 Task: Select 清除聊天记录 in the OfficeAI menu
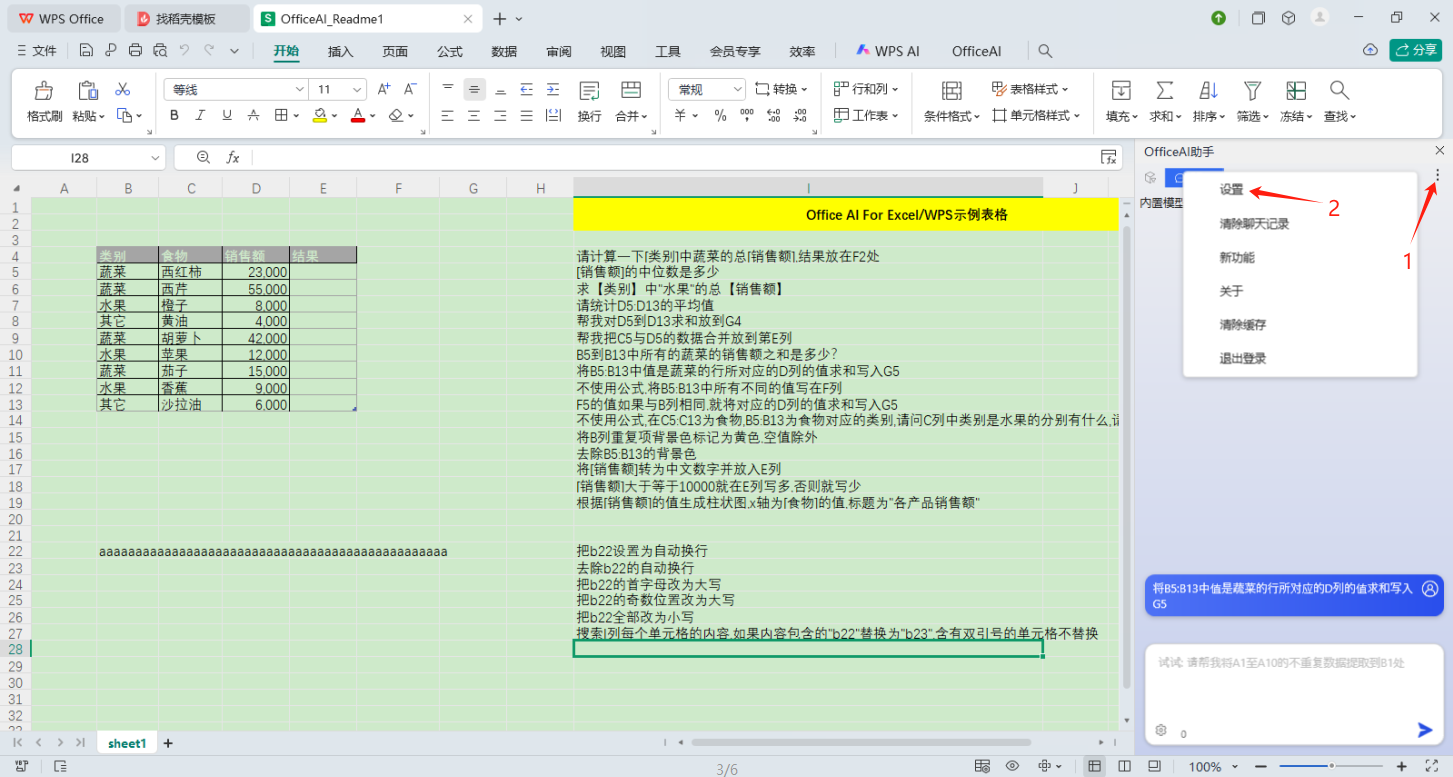[x=1254, y=223]
